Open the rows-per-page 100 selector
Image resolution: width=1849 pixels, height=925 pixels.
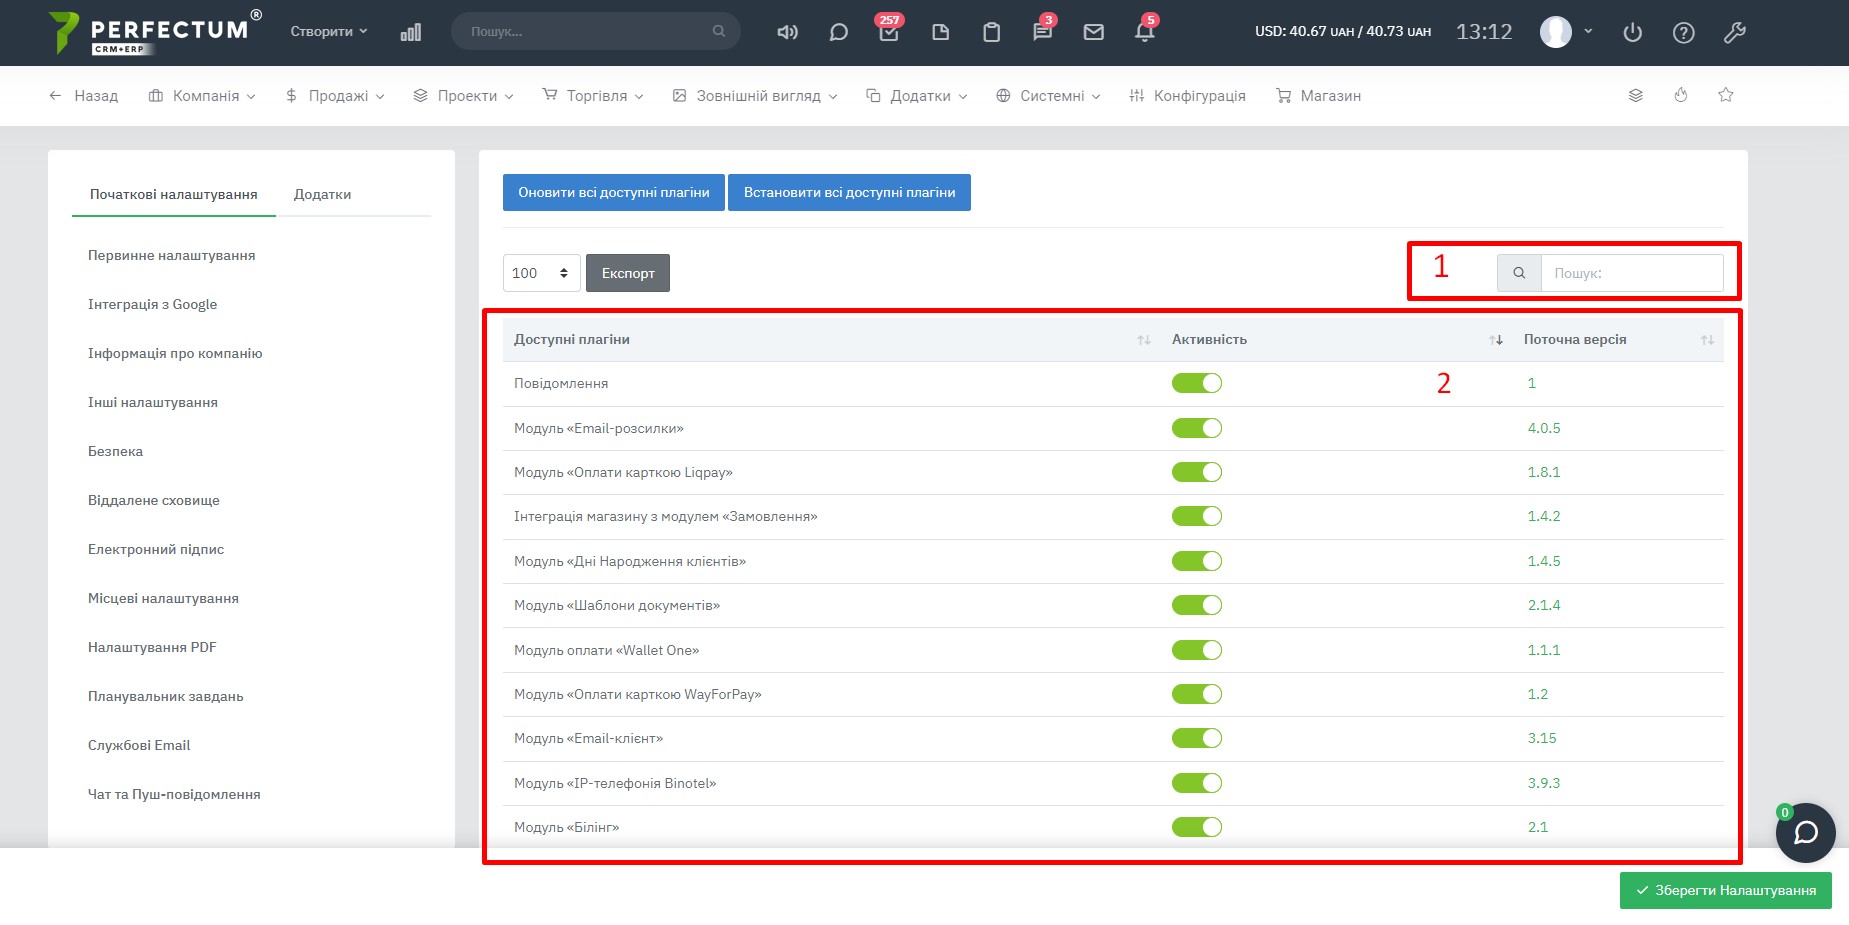click(540, 273)
